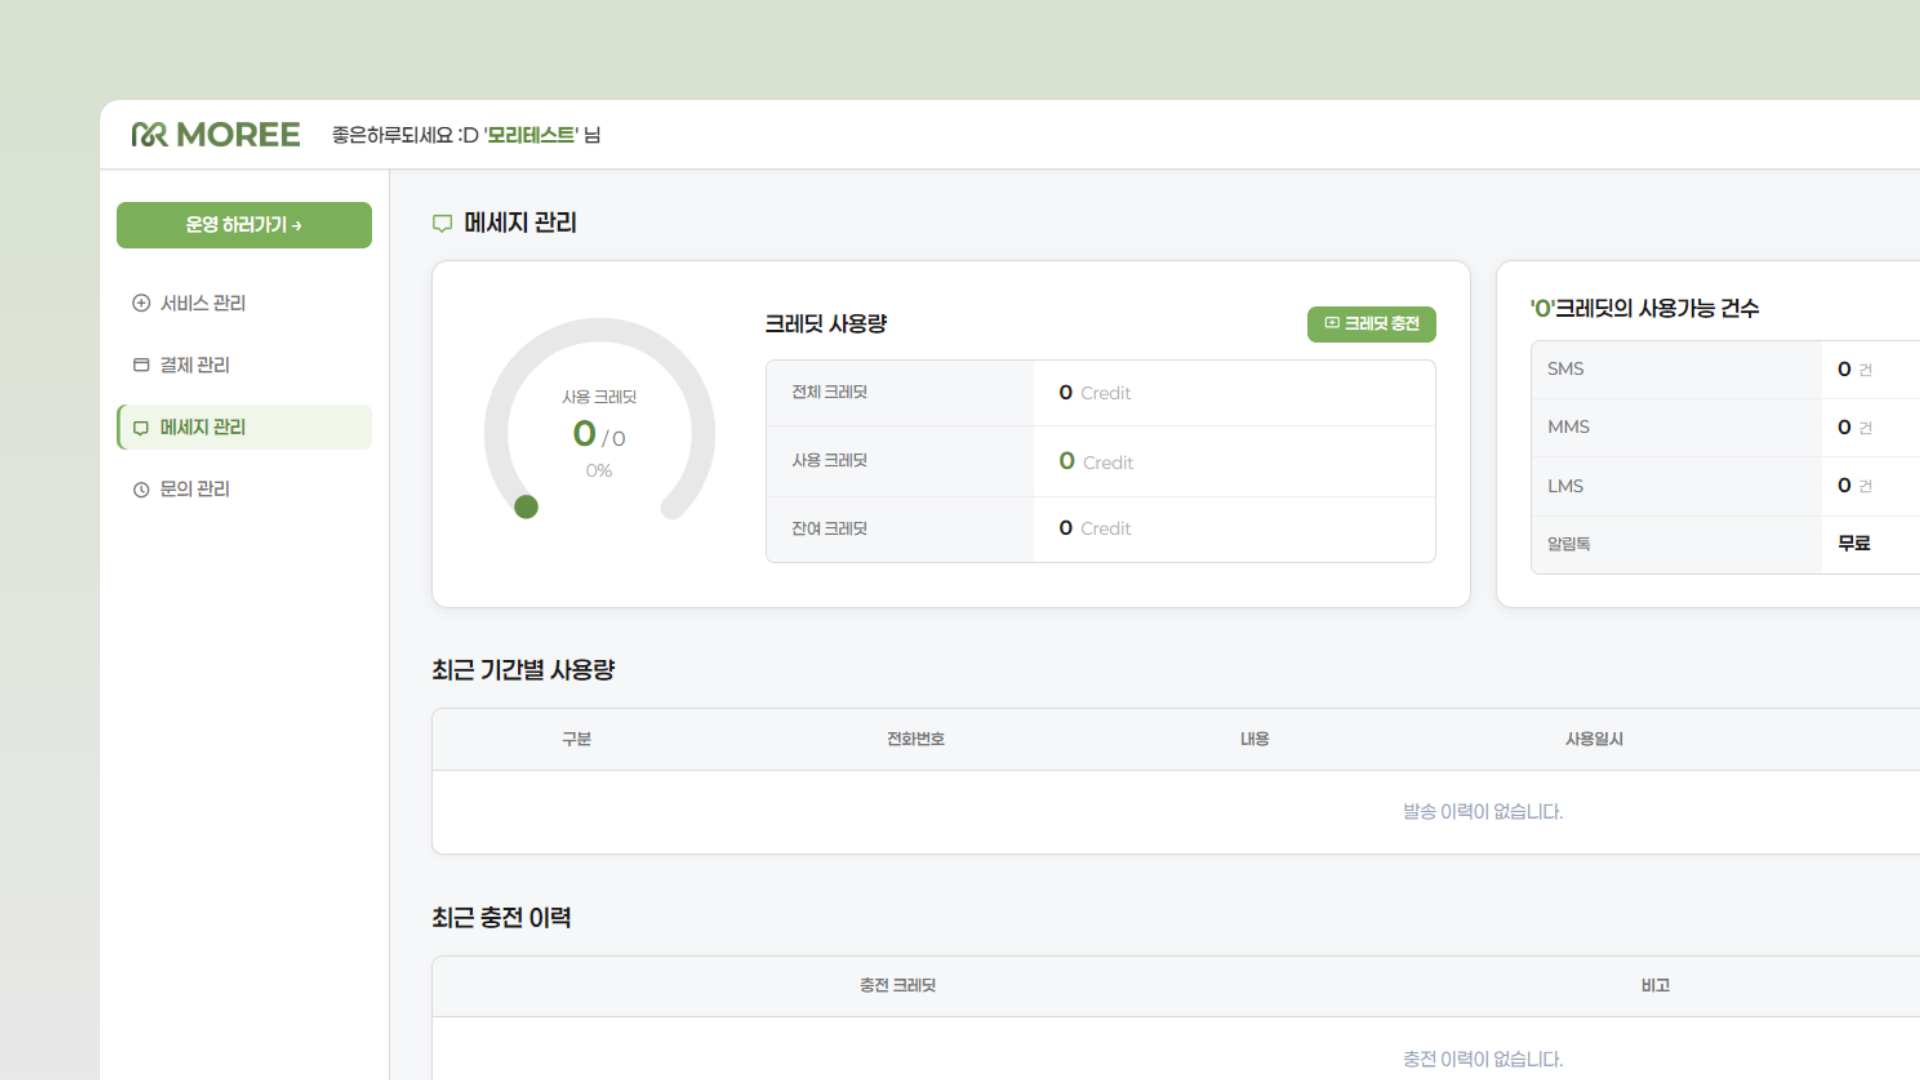Click the LMS row label
This screenshot has width=1920, height=1080.
point(1565,486)
